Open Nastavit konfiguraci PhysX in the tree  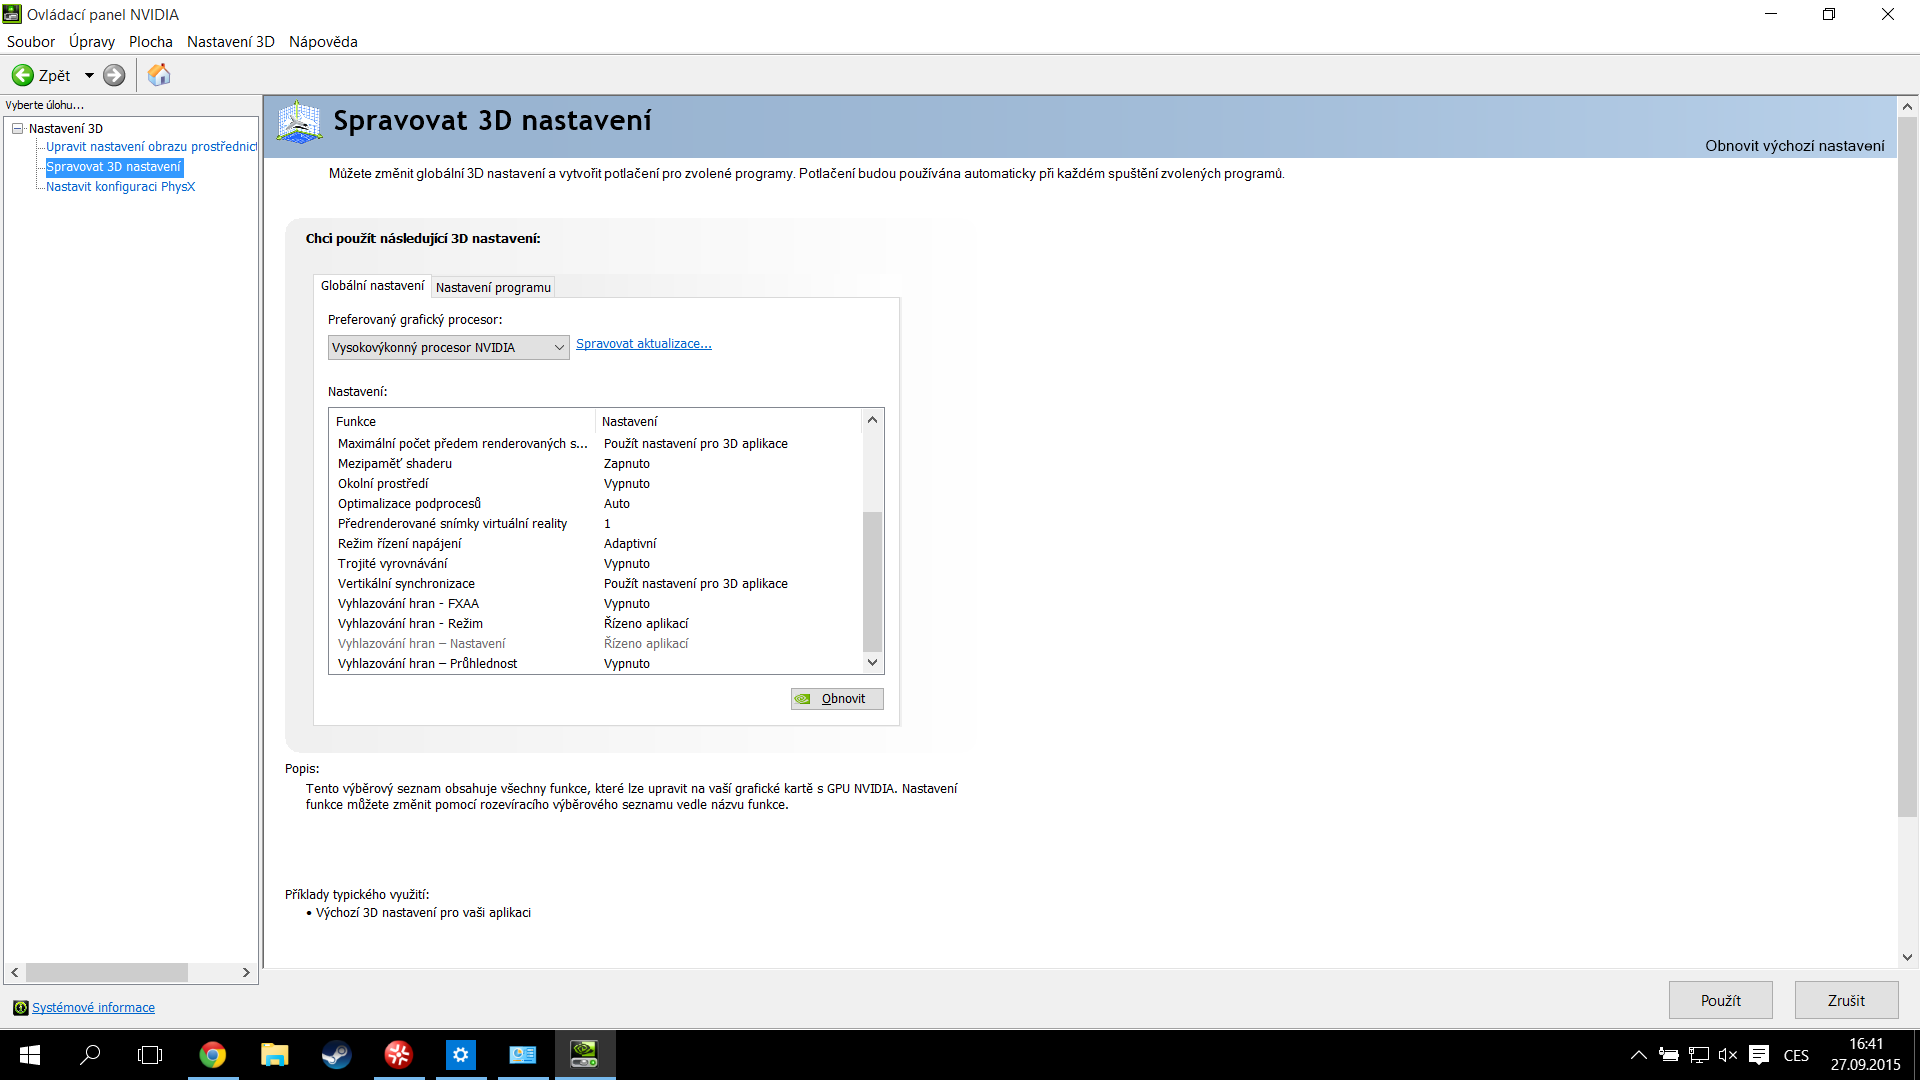click(120, 187)
